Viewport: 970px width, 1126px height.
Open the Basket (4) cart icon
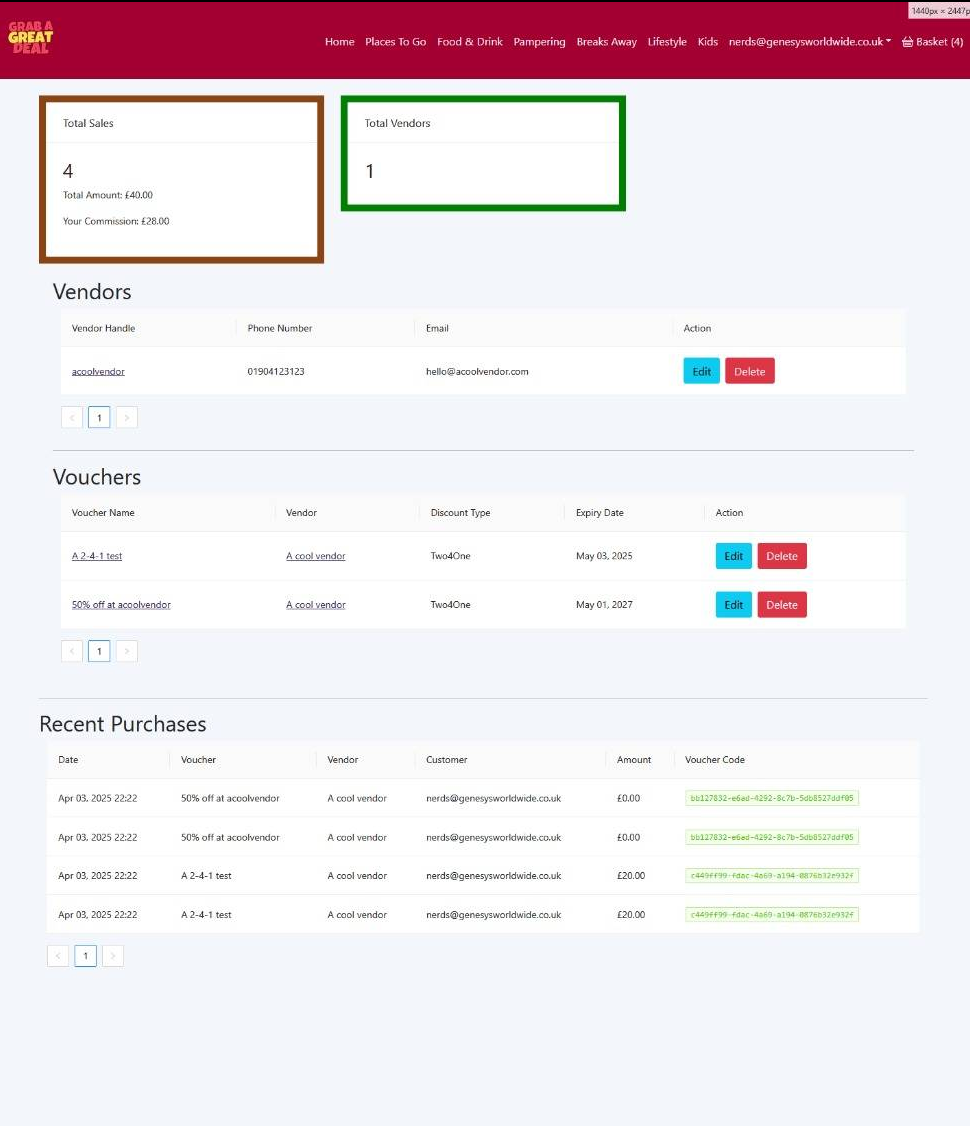tap(932, 42)
